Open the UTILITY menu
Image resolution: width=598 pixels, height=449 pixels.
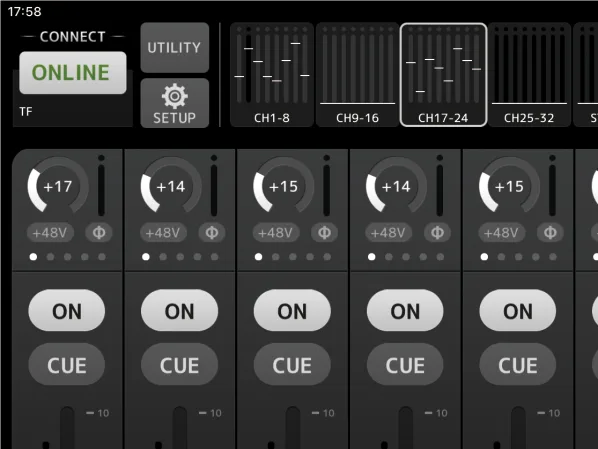pos(175,48)
